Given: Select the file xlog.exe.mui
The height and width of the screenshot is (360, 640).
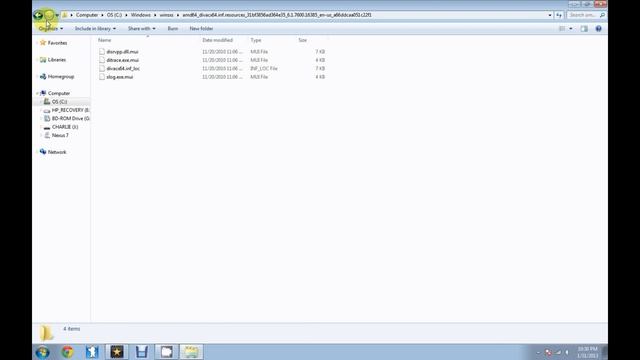Looking at the screenshot, I should tap(120, 77).
